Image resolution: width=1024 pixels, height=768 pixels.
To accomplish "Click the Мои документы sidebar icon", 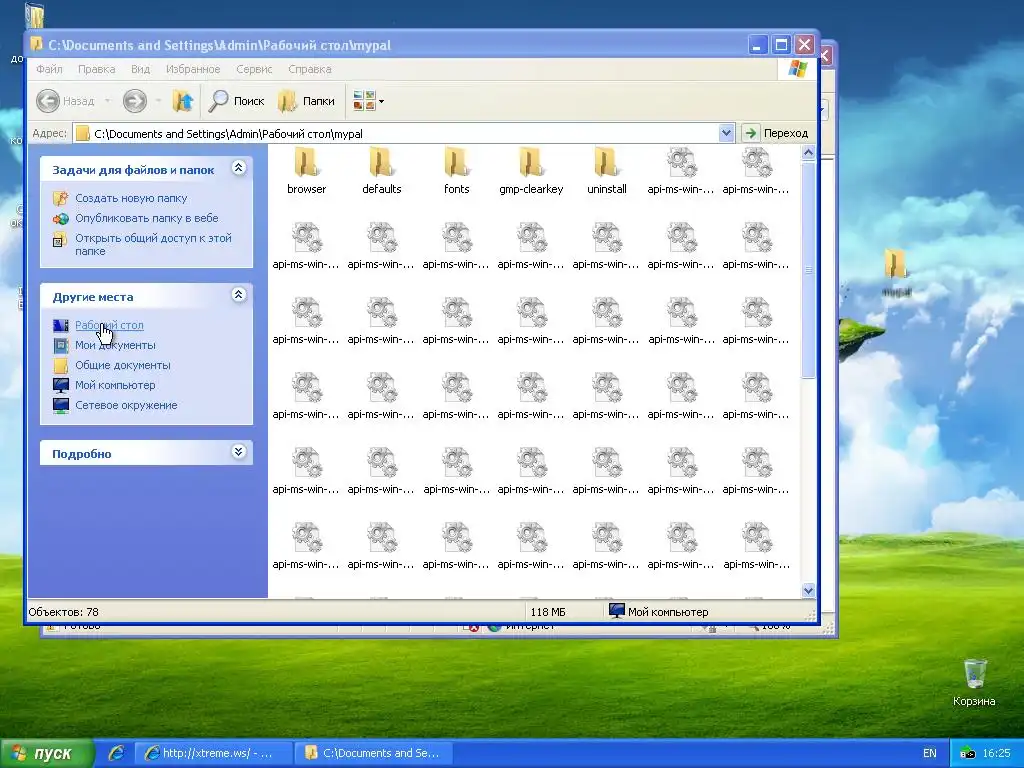I will [x=61, y=345].
